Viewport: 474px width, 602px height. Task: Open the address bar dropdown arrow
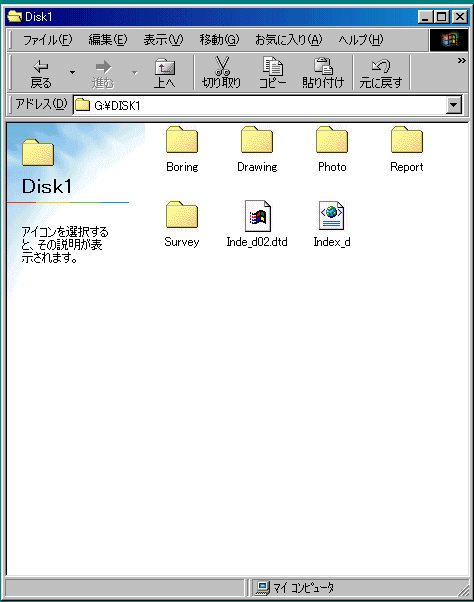454,105
